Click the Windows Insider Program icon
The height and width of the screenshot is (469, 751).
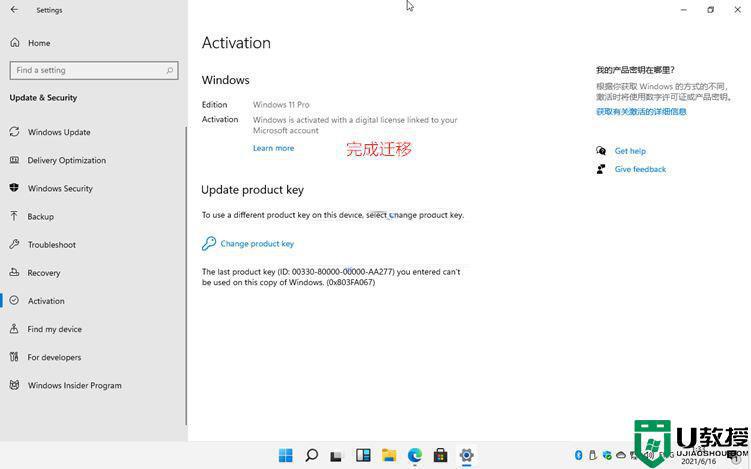pyautogui.click(x=14, y=385)
